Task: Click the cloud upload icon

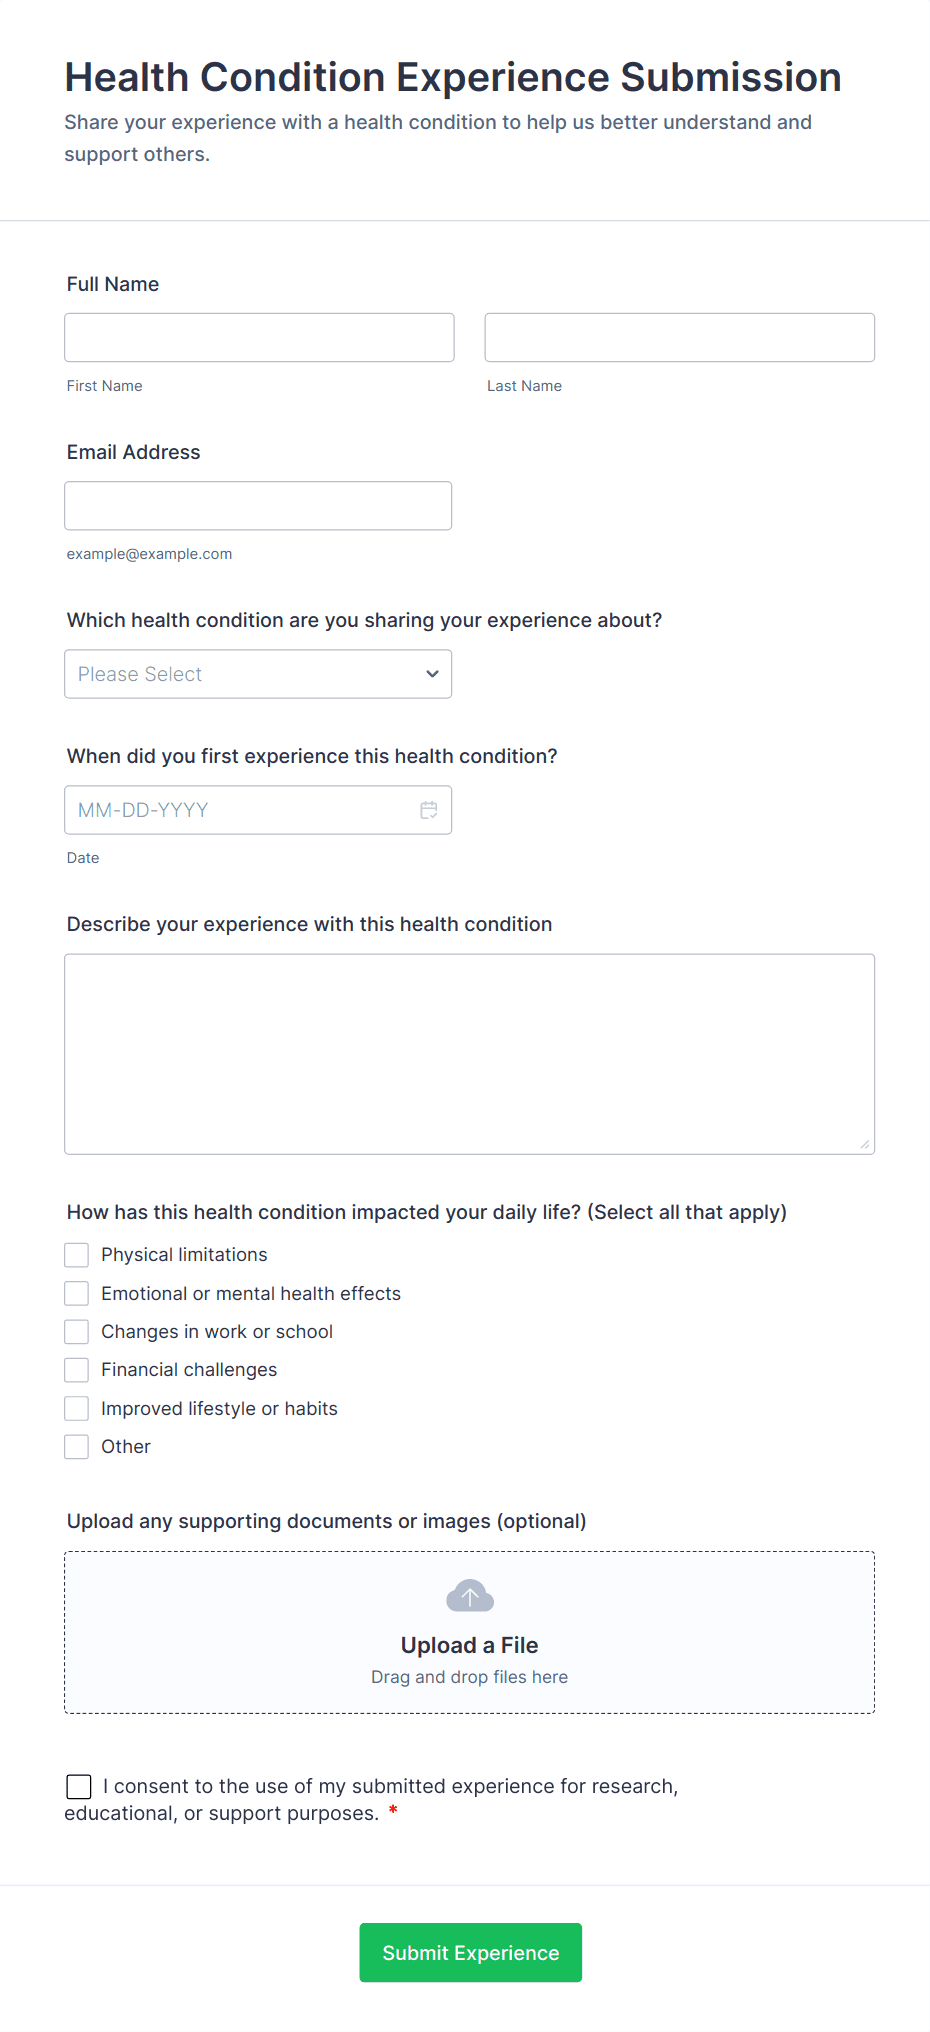Action: click(x=470, y=1596)
